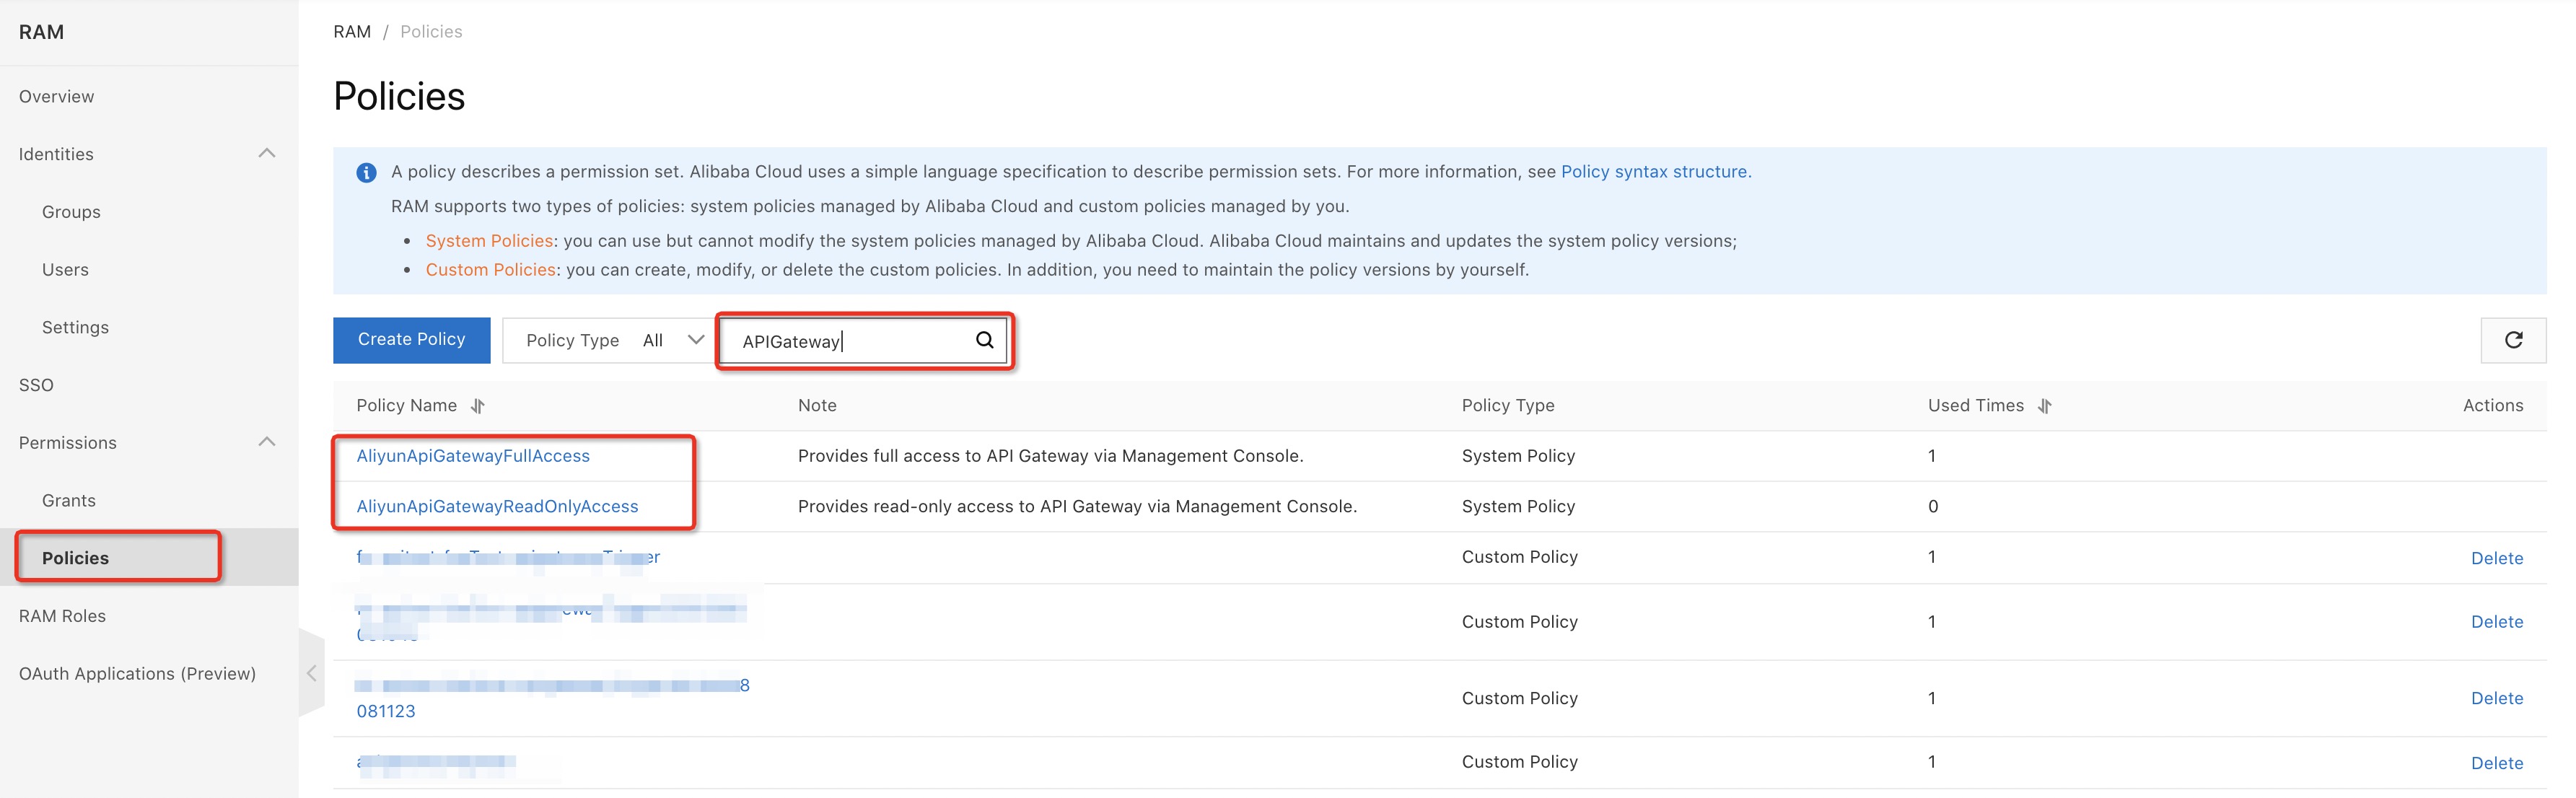Go to Groups in the sidebar
The height and width of the screenshot is (798, 2576).
coord(71,212)
